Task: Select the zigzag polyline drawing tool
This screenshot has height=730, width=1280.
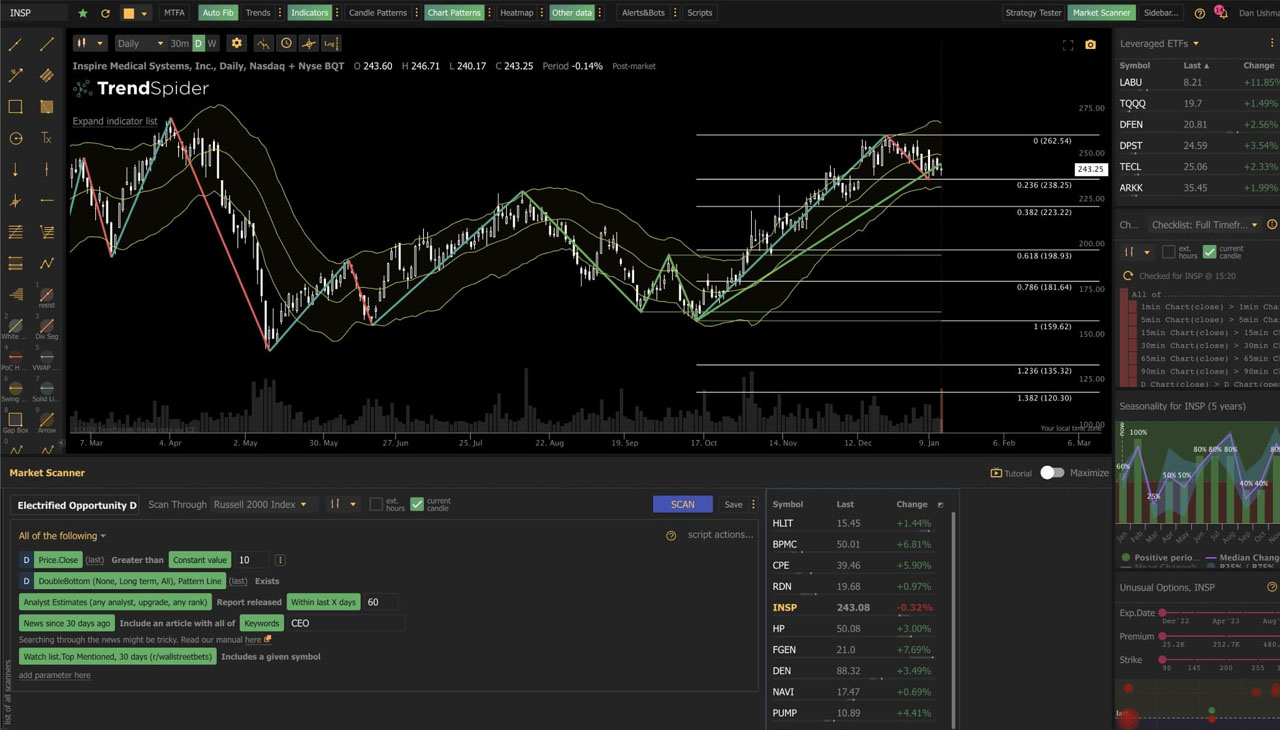Action: [46, 263]
